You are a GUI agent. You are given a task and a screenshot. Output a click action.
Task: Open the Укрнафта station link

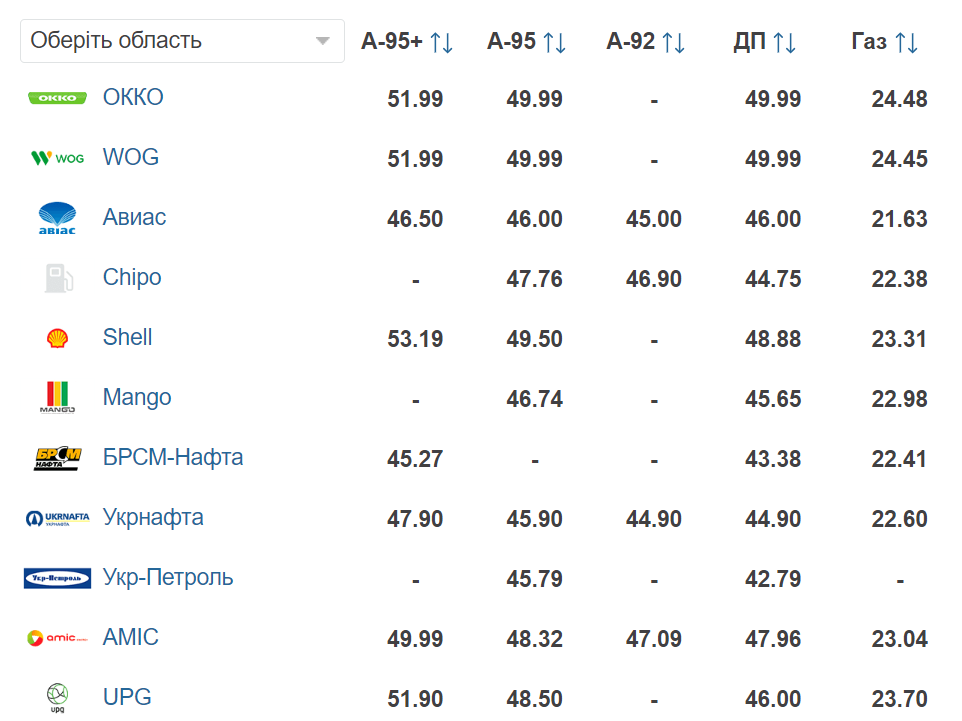coord(153,517)
